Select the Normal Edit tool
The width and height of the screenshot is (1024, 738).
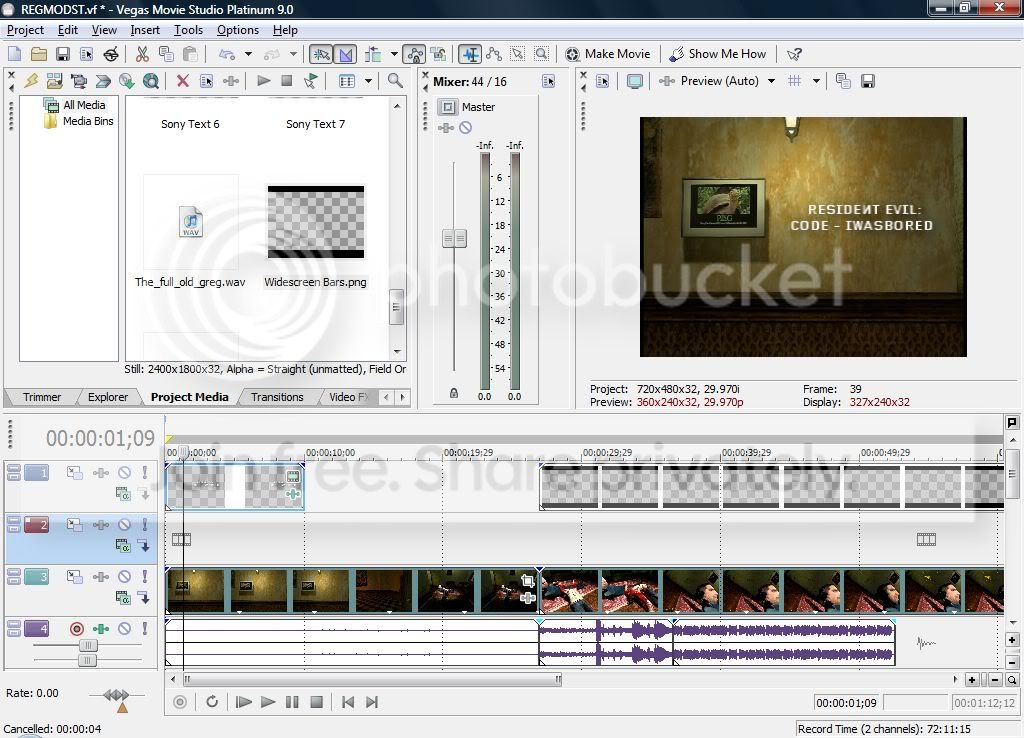pos(470,54)
